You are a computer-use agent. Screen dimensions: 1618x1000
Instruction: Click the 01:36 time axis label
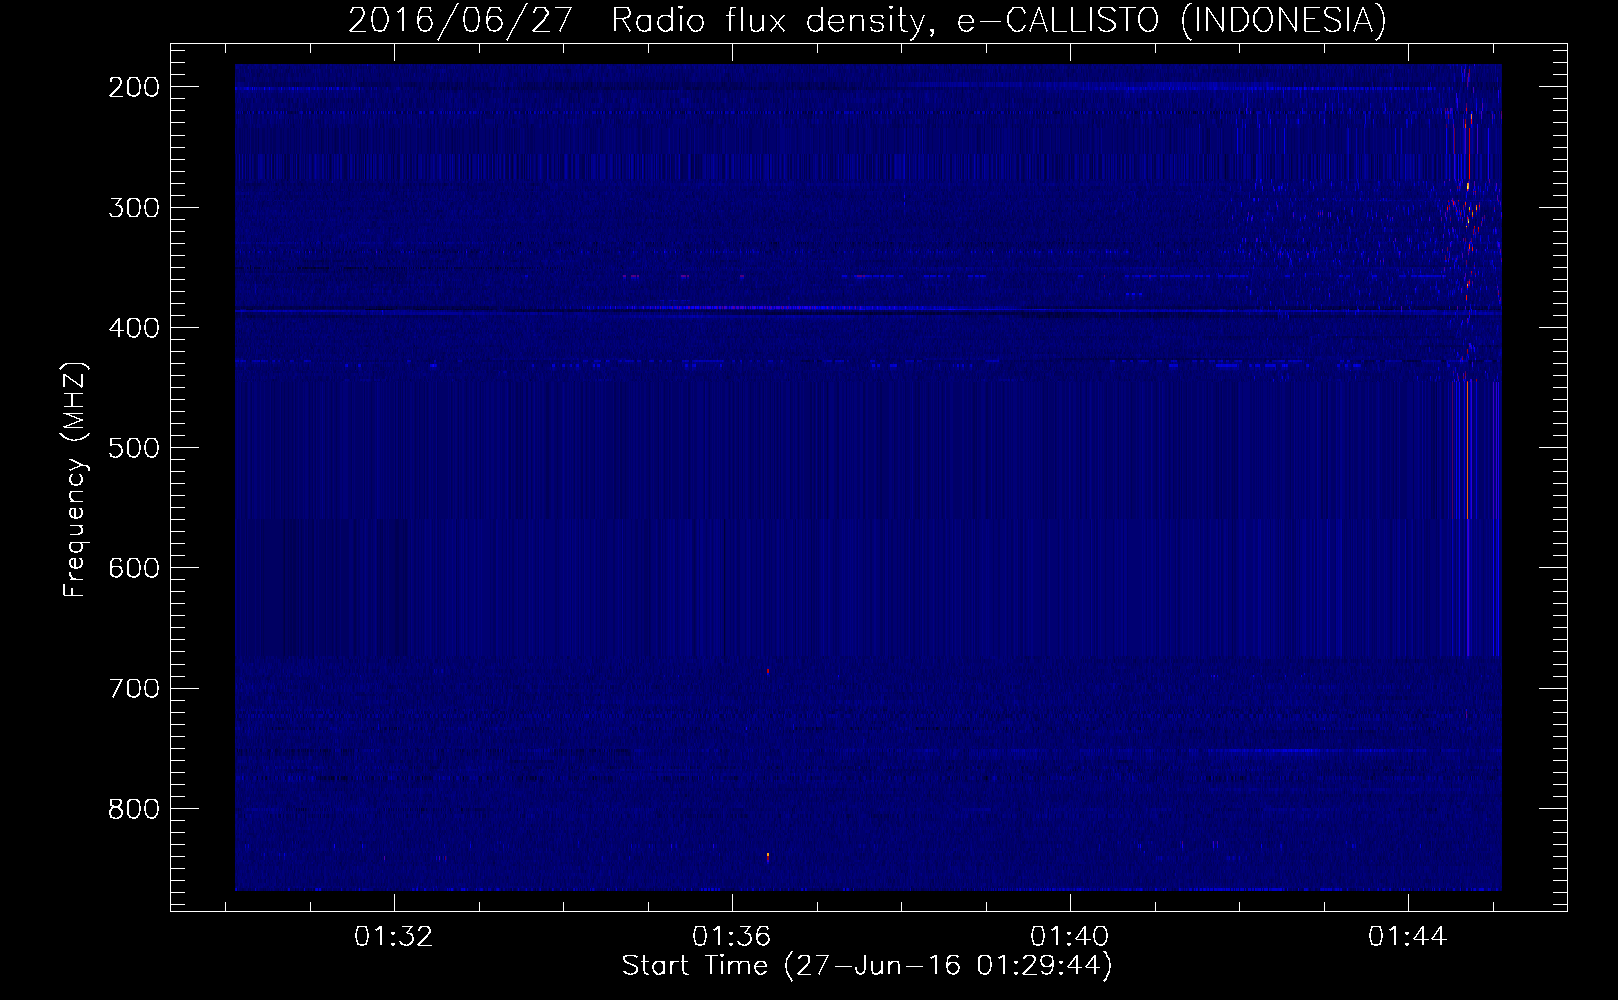coord(732,937)
